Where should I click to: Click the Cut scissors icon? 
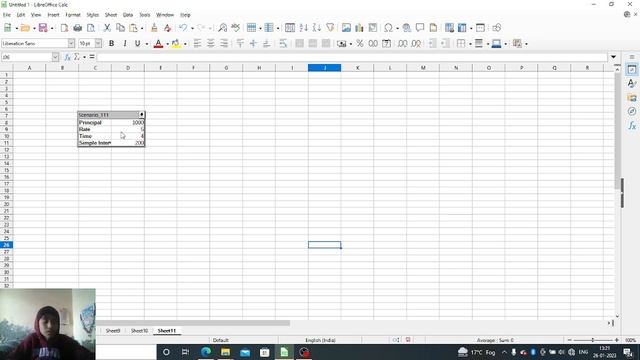coord(107,28)
